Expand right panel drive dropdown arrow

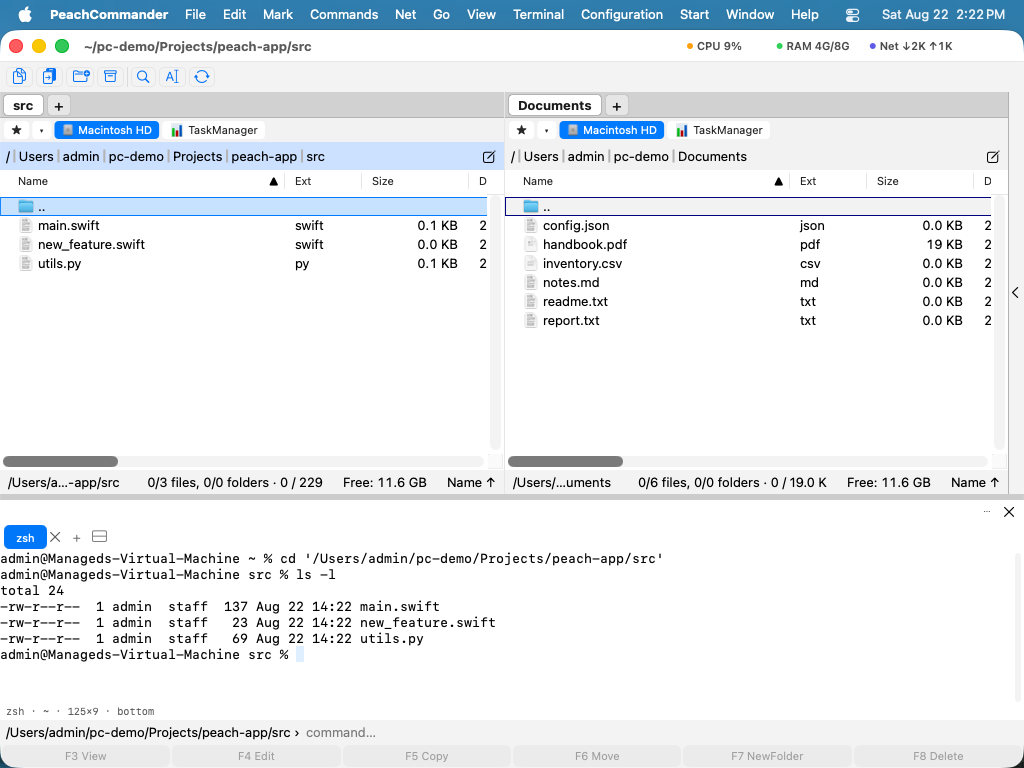pyautogui.click(x=546, y=130)
